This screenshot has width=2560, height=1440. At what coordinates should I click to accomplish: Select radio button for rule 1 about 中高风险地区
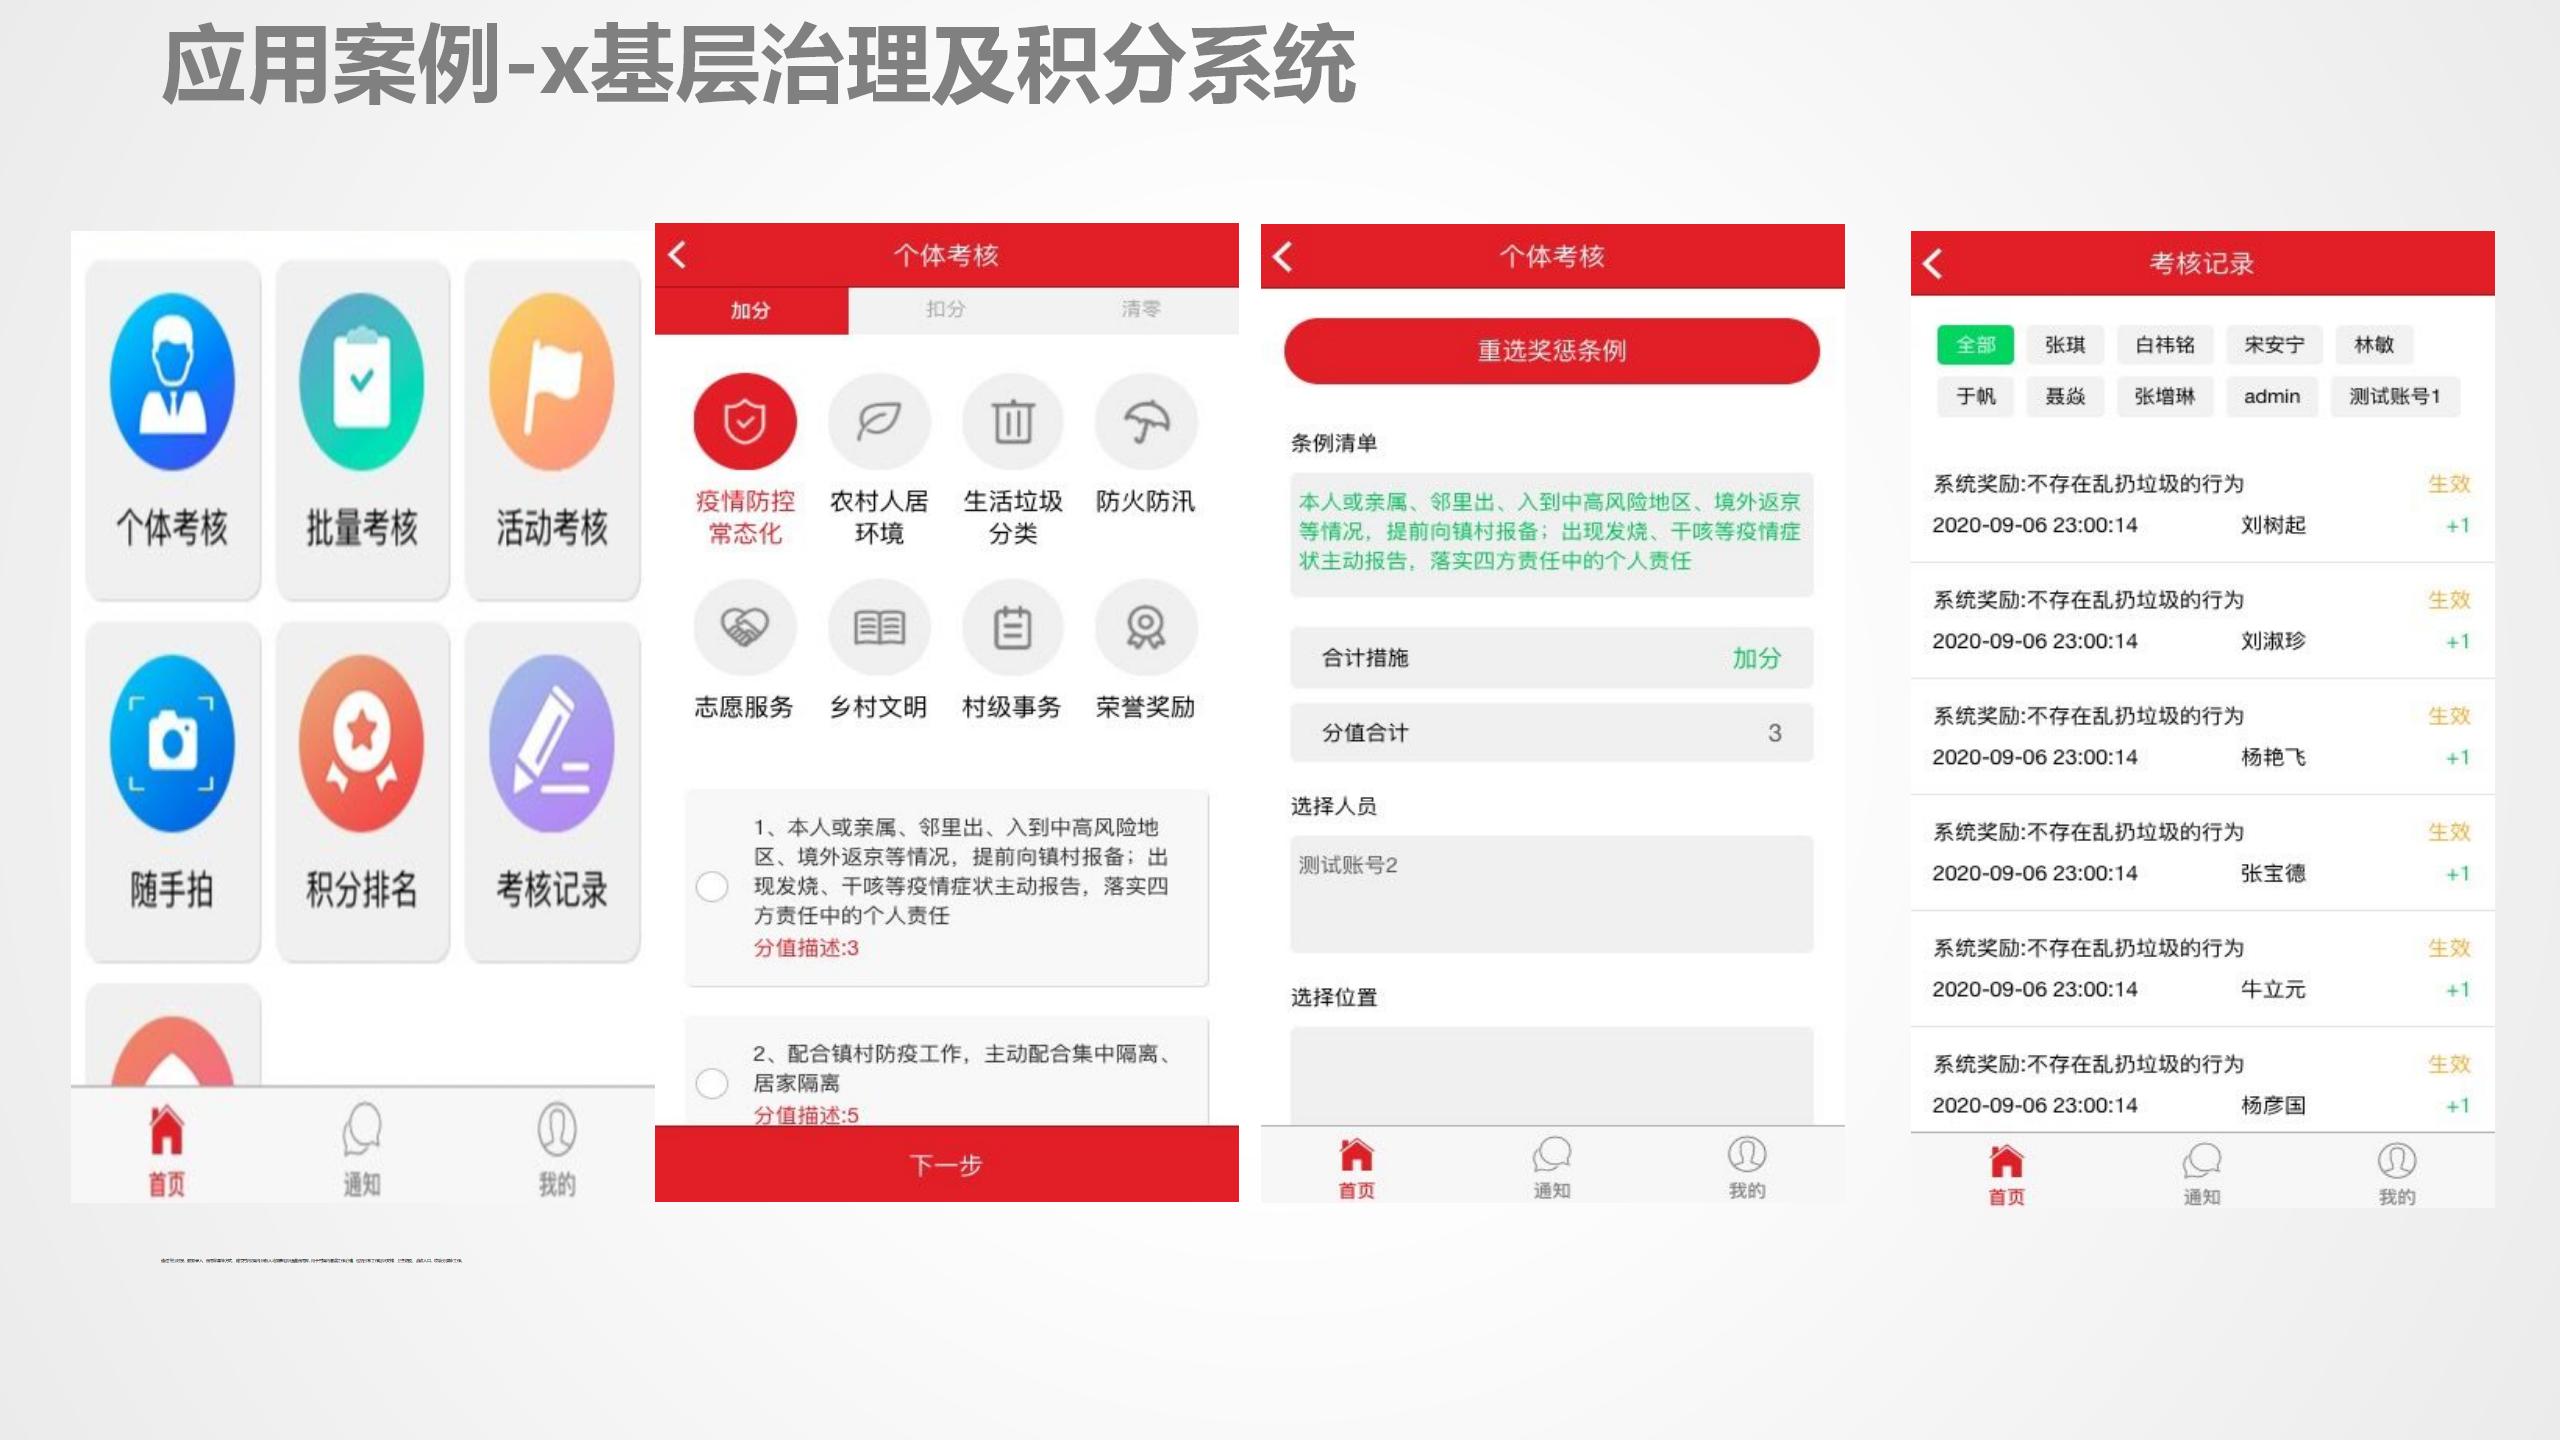[713, 887]
